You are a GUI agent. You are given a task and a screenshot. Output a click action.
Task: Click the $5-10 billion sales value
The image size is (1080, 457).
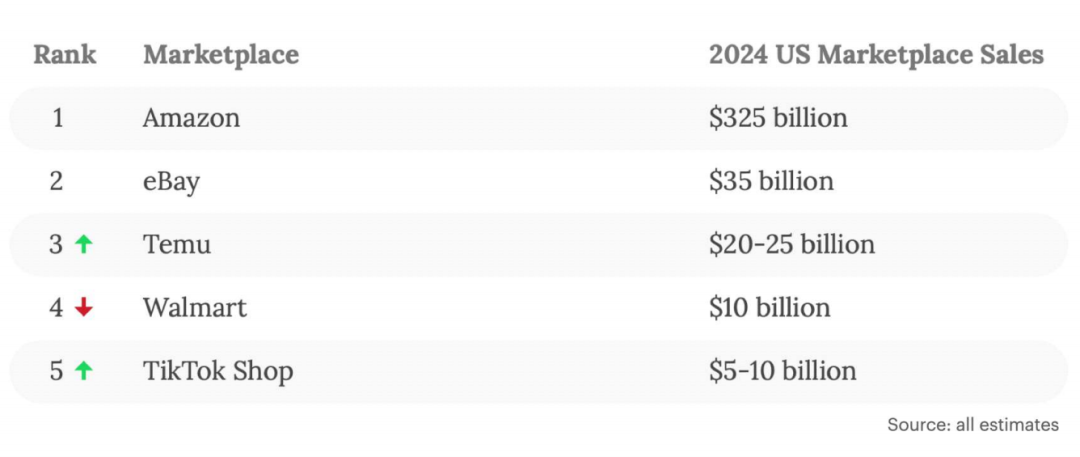point(783,371)
